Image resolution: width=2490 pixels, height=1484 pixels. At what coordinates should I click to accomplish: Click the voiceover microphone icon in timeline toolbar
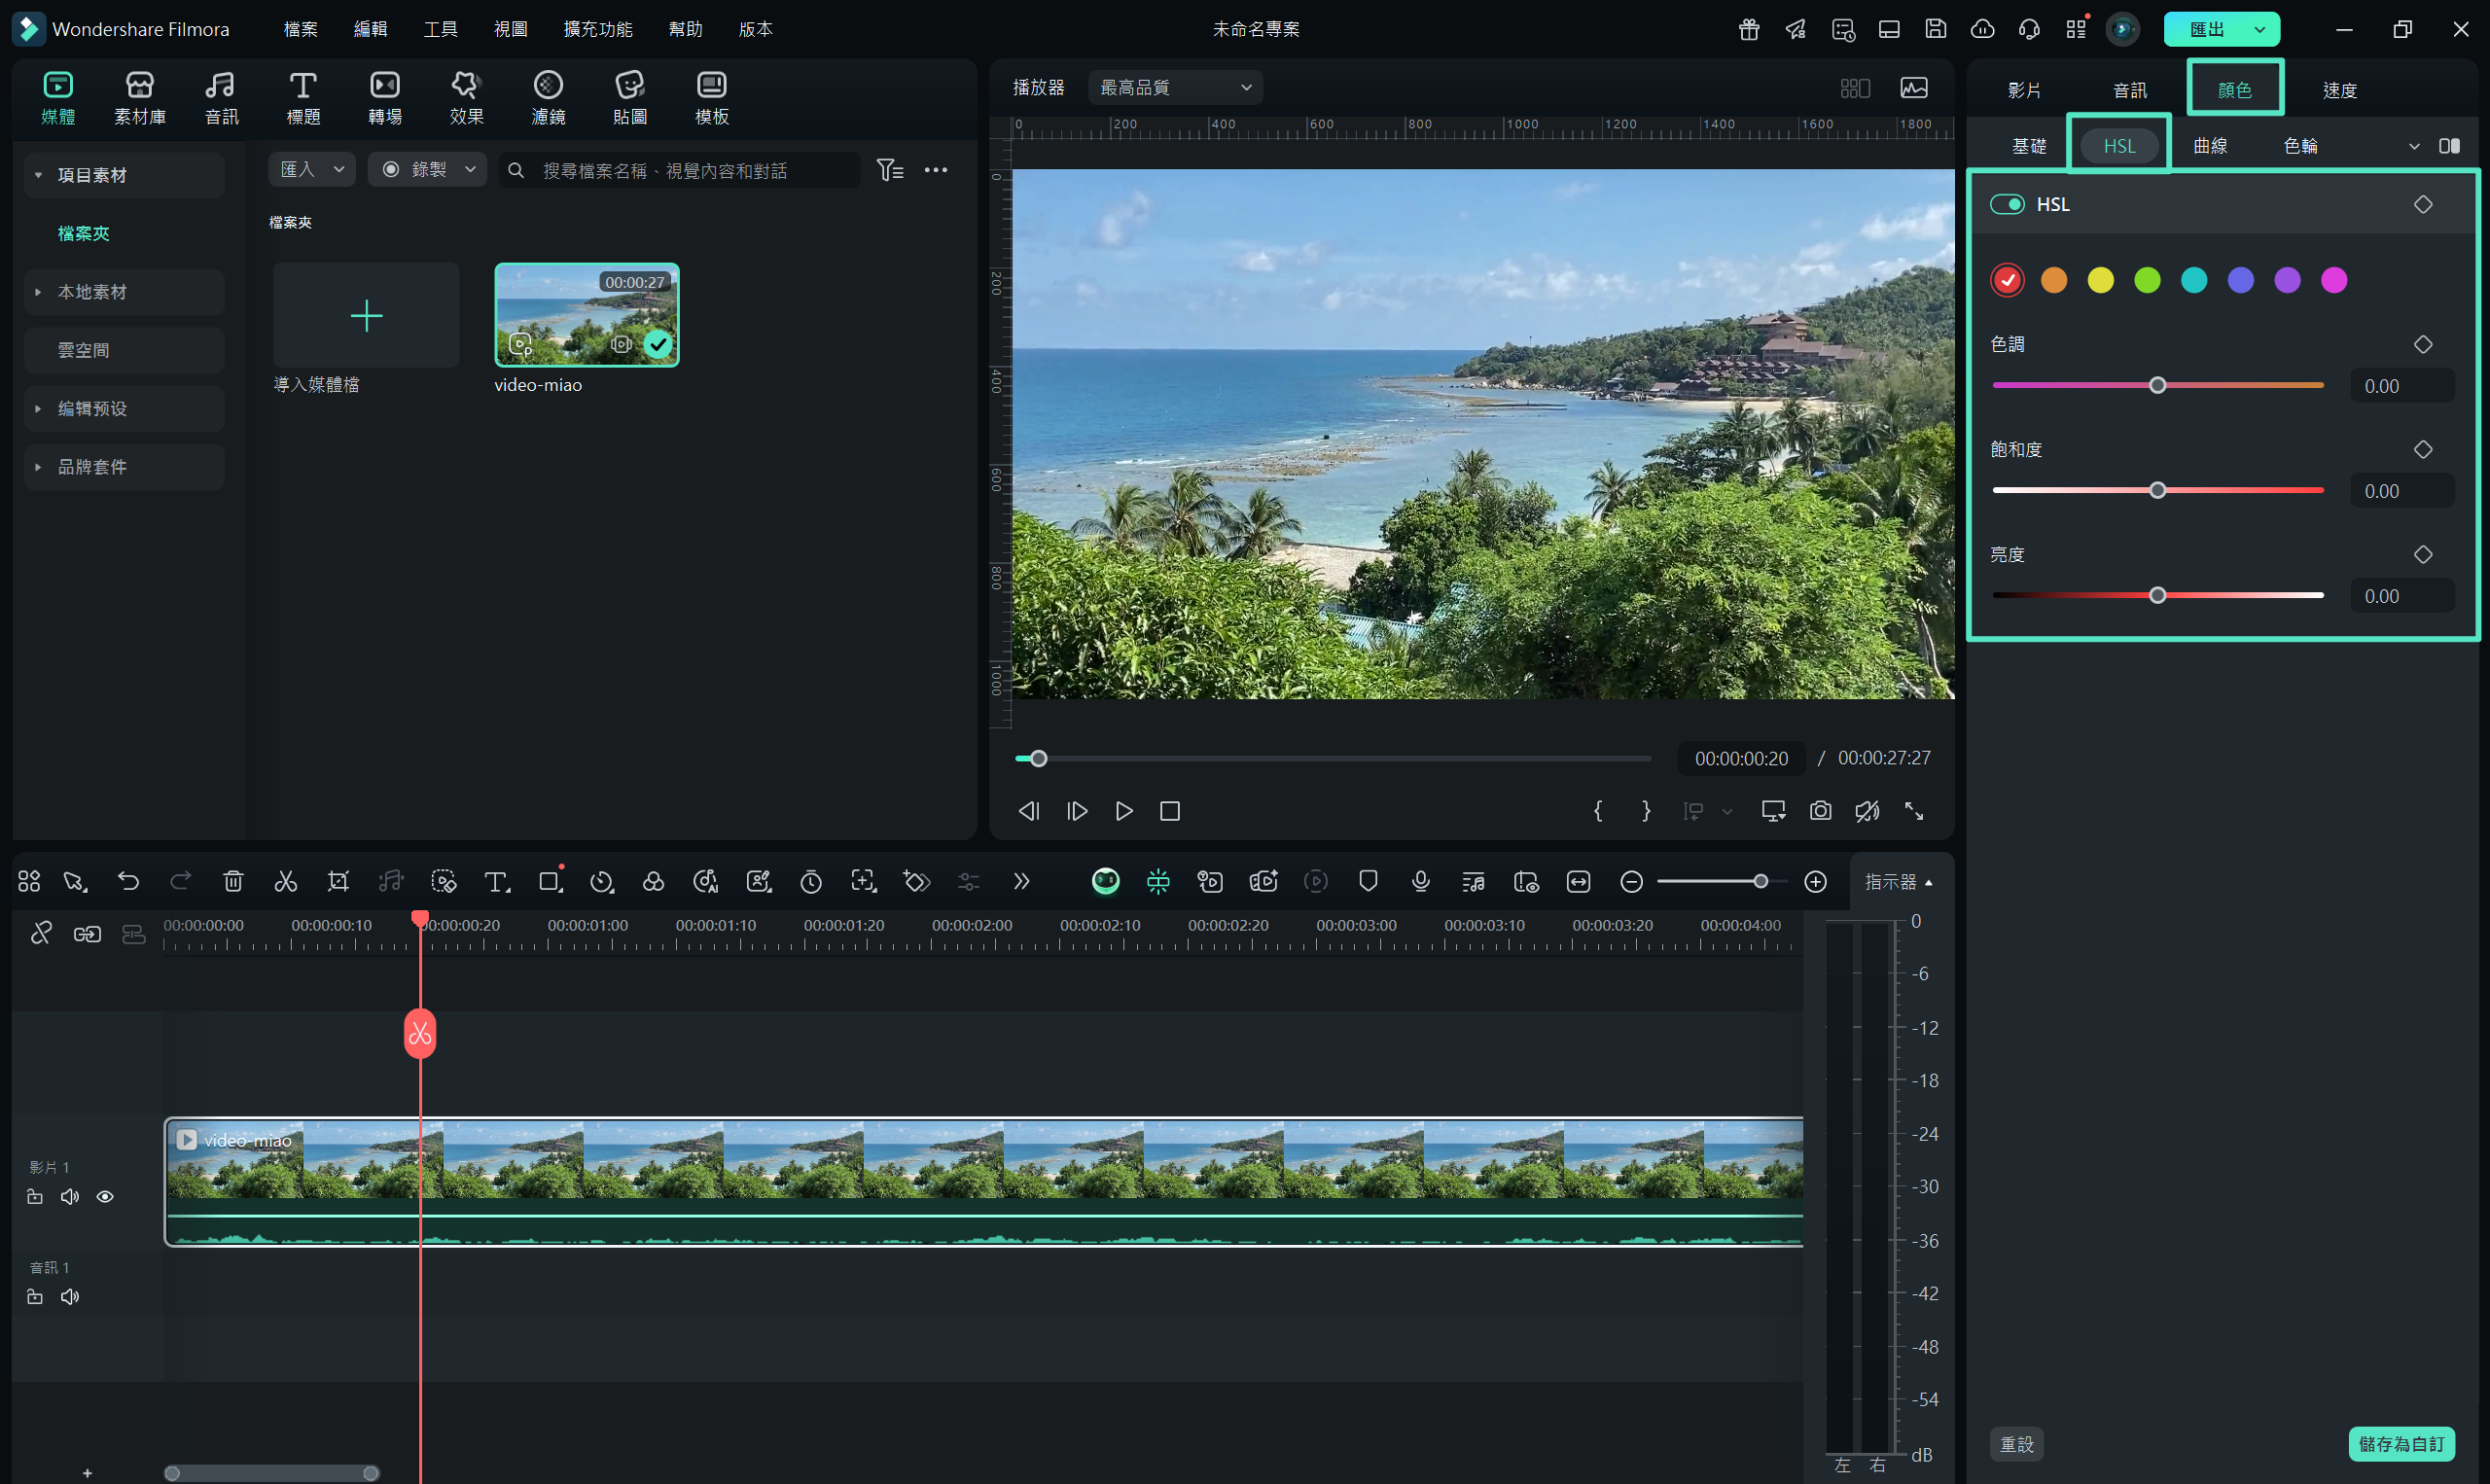pos(1420,881)
